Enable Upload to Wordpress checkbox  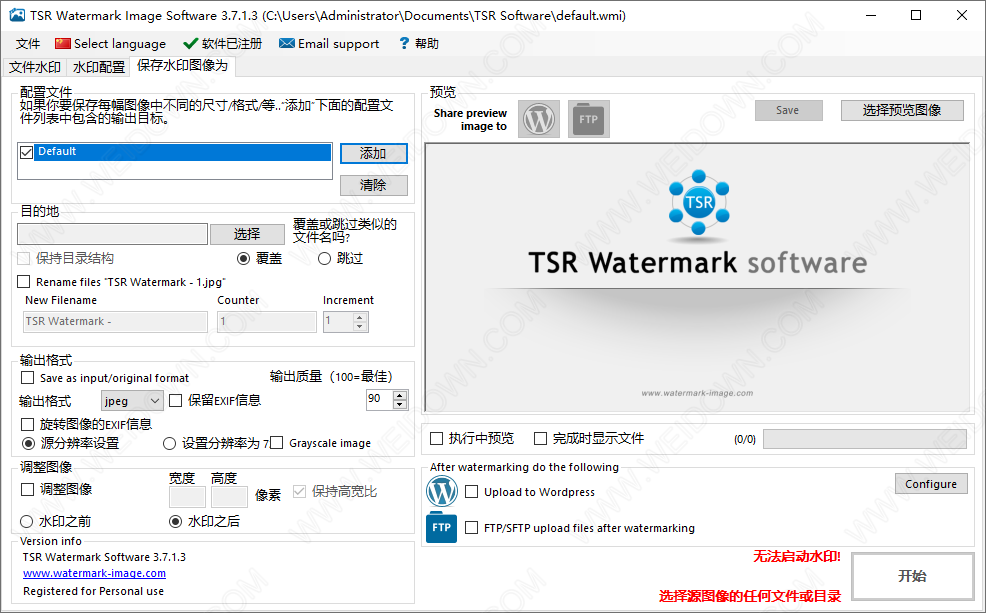coord(472,492)
